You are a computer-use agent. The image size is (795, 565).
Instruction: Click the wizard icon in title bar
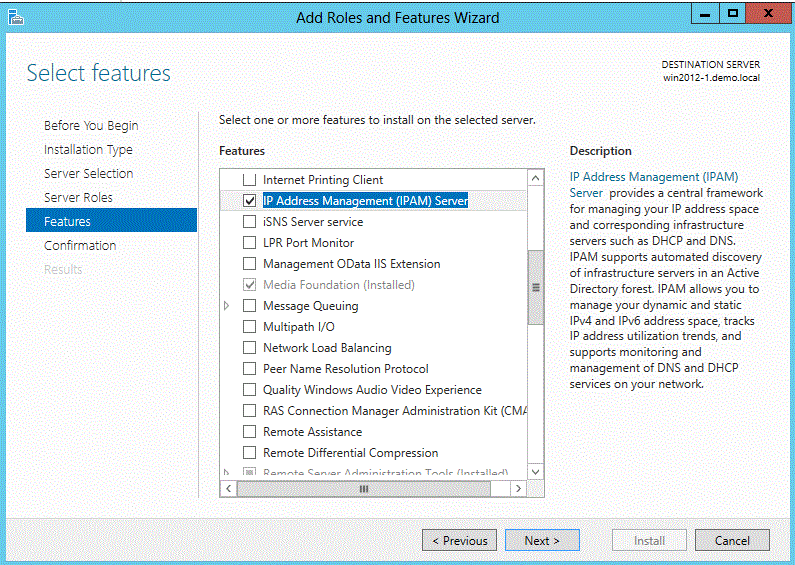pos(16,17)
